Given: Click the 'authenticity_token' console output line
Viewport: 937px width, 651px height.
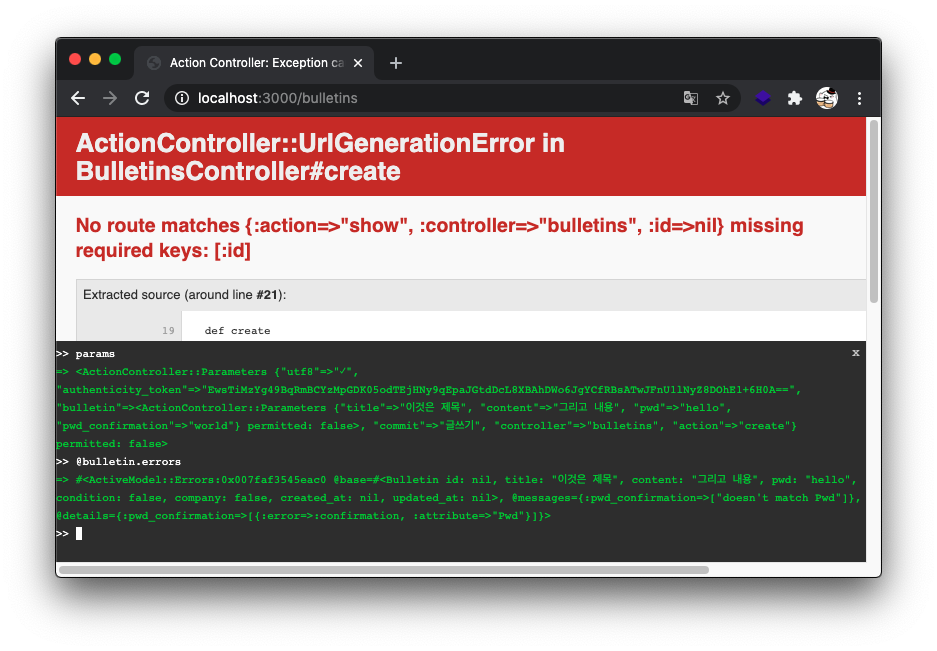Looking at the screenshot, I should pos(428,390).
